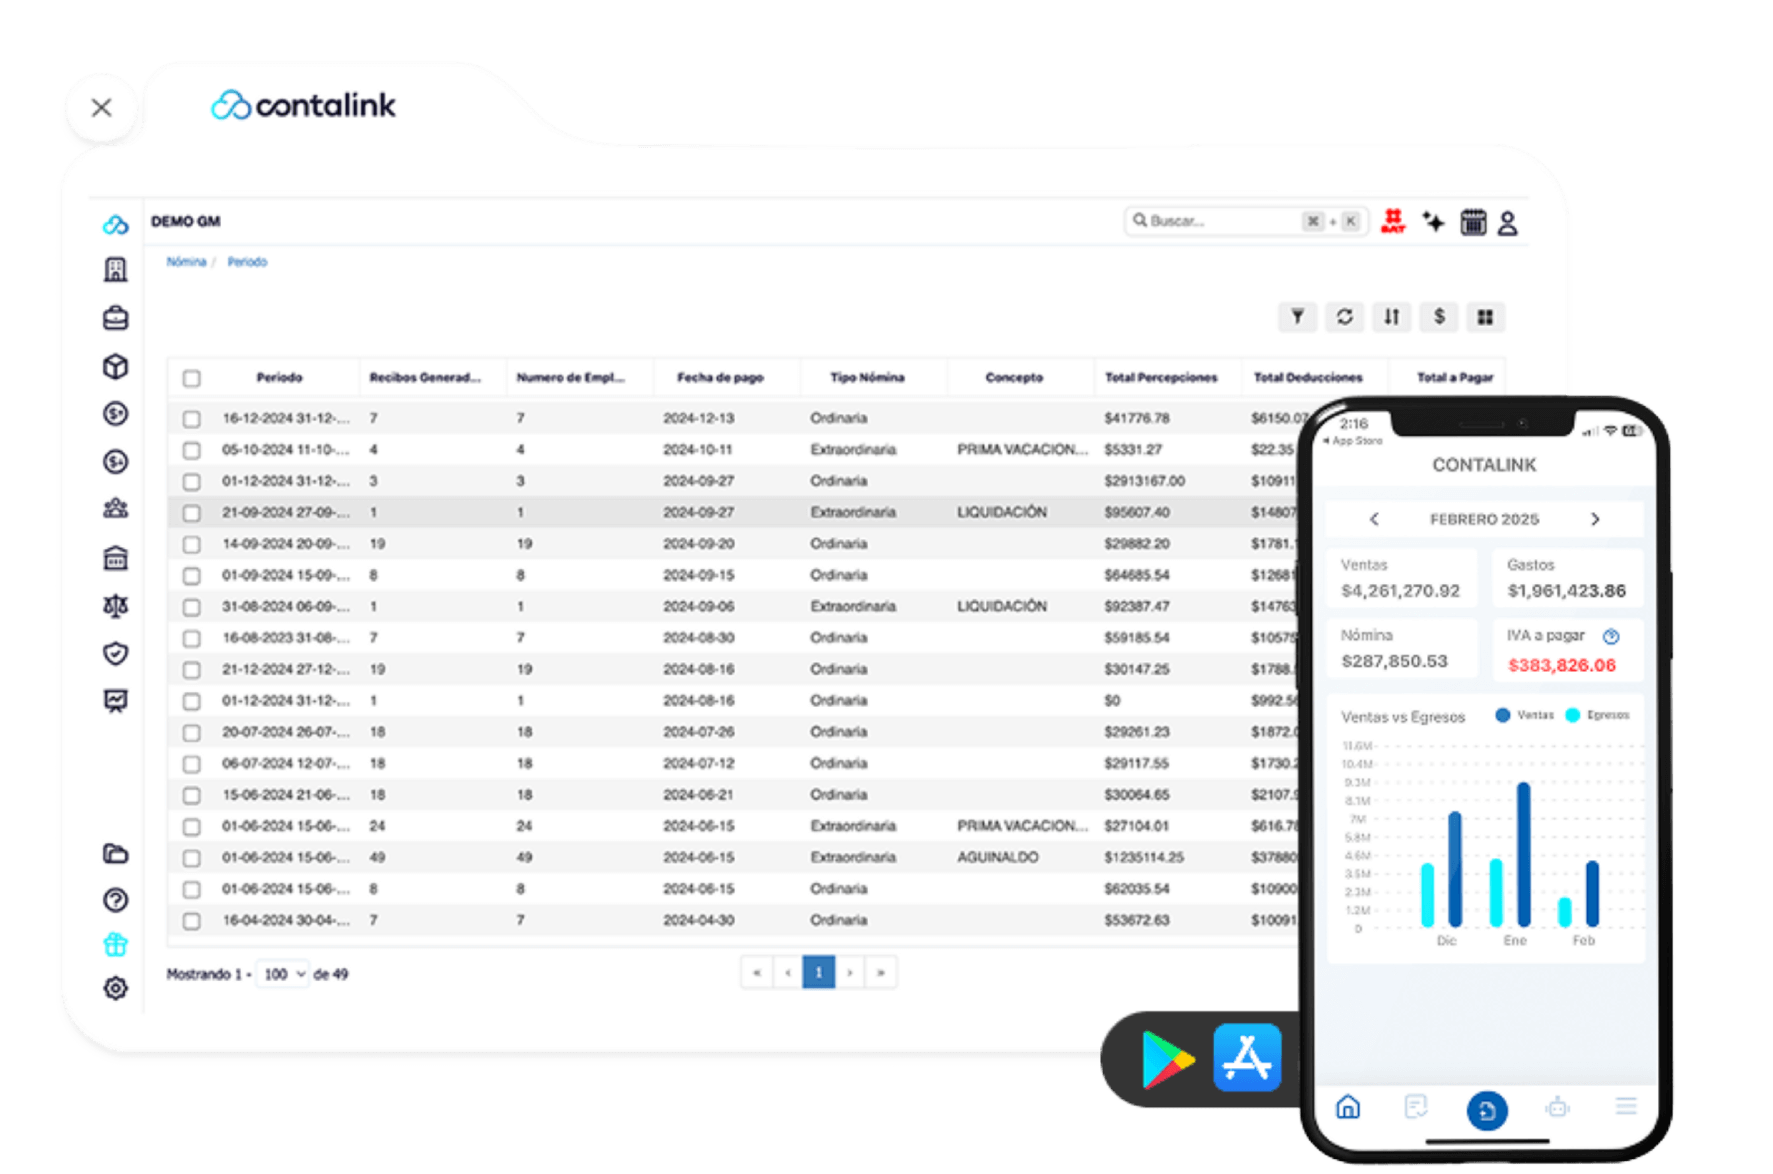This screenshot has width=1773, height=1174.
Task: Open settings gear in sidebar
Action: (x=116, y=988)
